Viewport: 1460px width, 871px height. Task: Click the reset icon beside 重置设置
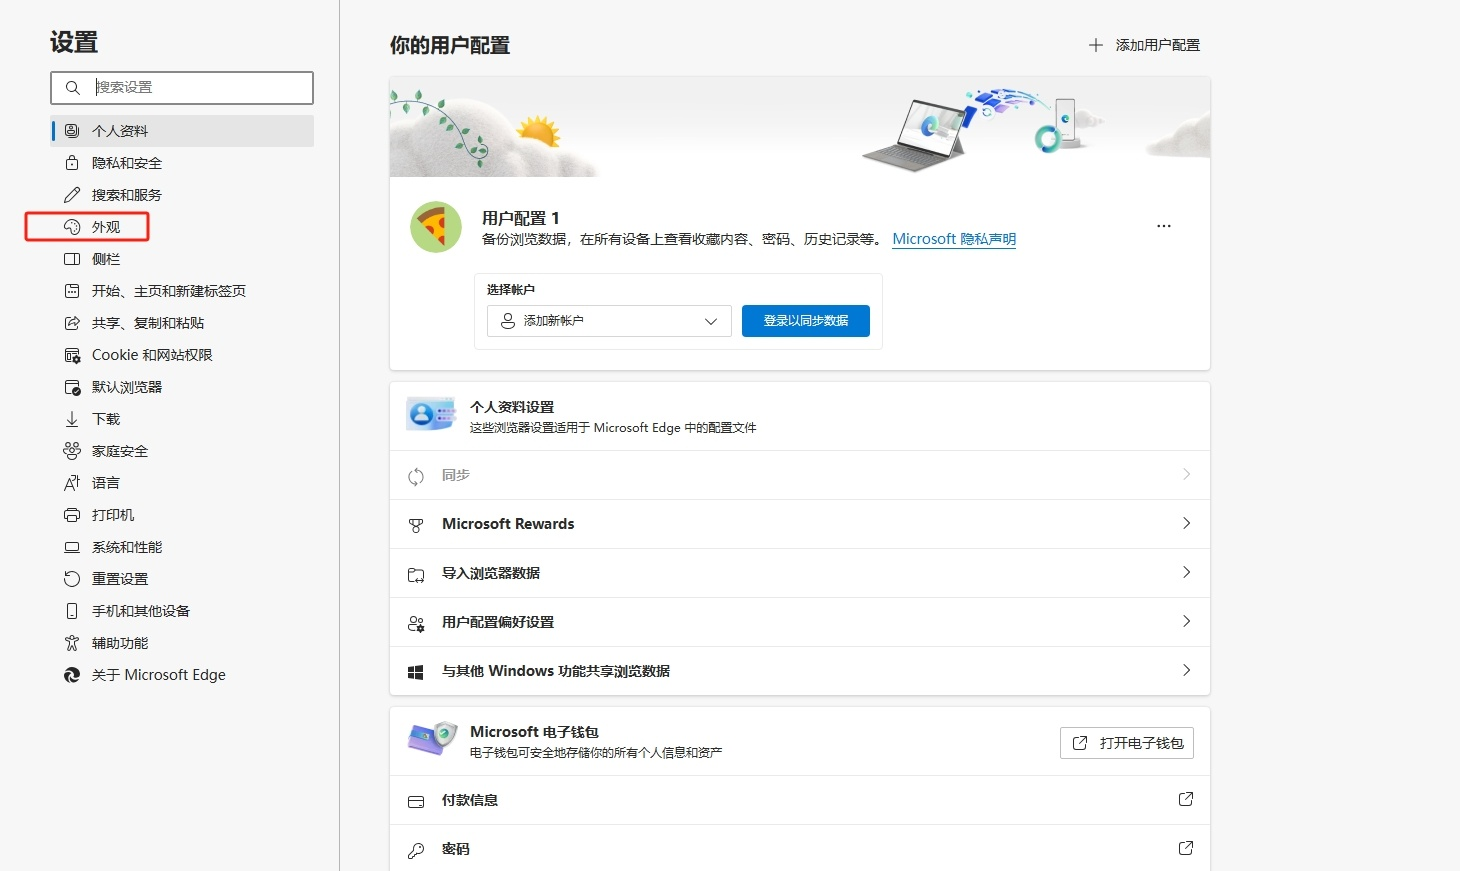click(x=72, y=579)
